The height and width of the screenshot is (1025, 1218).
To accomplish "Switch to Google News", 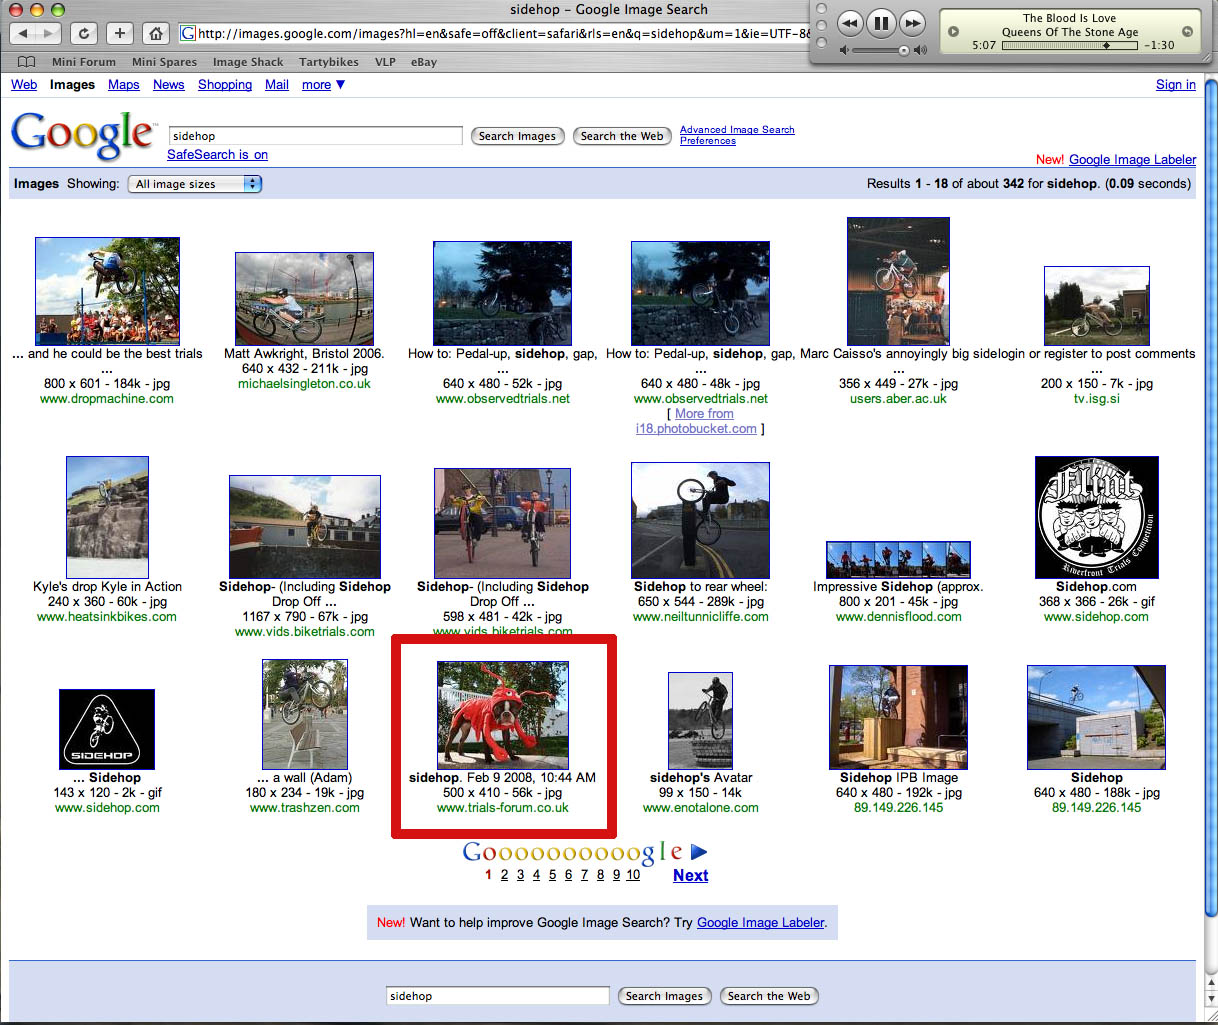I will tap(169, 85).
